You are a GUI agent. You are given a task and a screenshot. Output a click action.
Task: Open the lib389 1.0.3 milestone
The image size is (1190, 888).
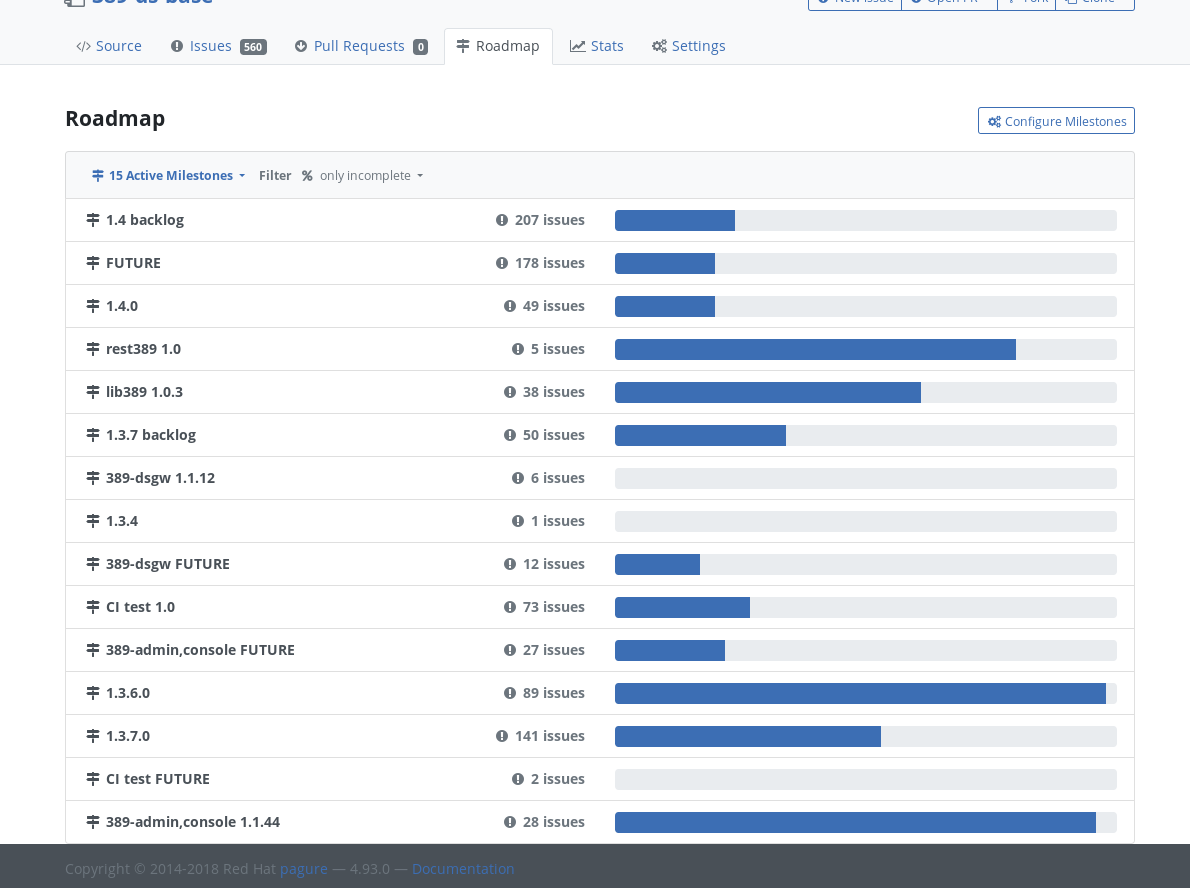pos(144,392)
